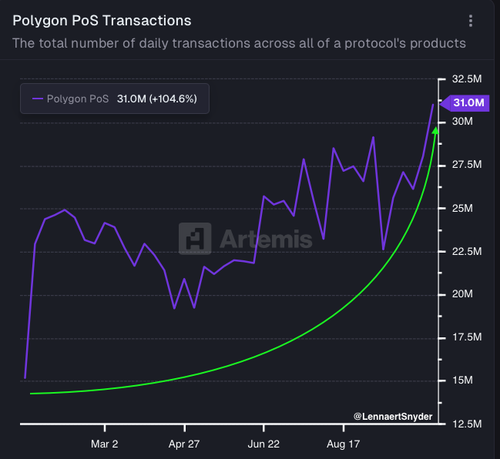Image resolution: width=500 pixels, height=459 pixels.
Task: Click the 32.5M y-axis label
Action: tap(467, 79)
